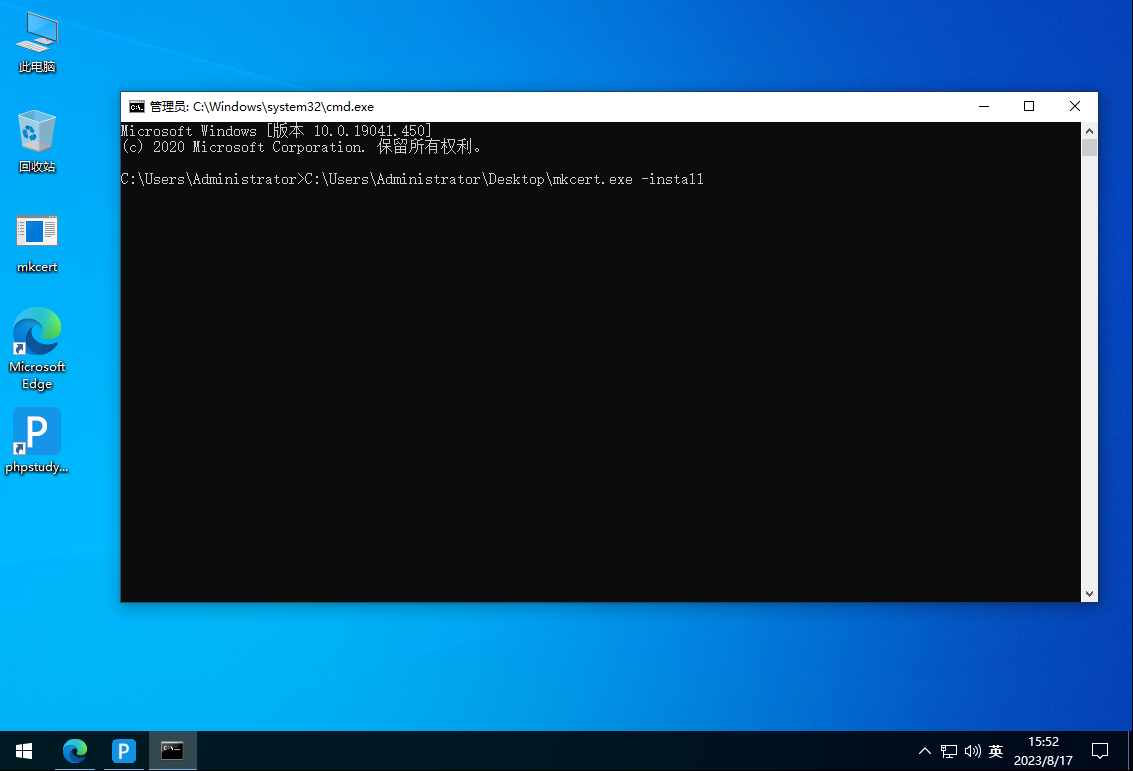The image size is (1133, 771).
Task: Minimize the cmd.exe window
Action: (x=983, y=106)
